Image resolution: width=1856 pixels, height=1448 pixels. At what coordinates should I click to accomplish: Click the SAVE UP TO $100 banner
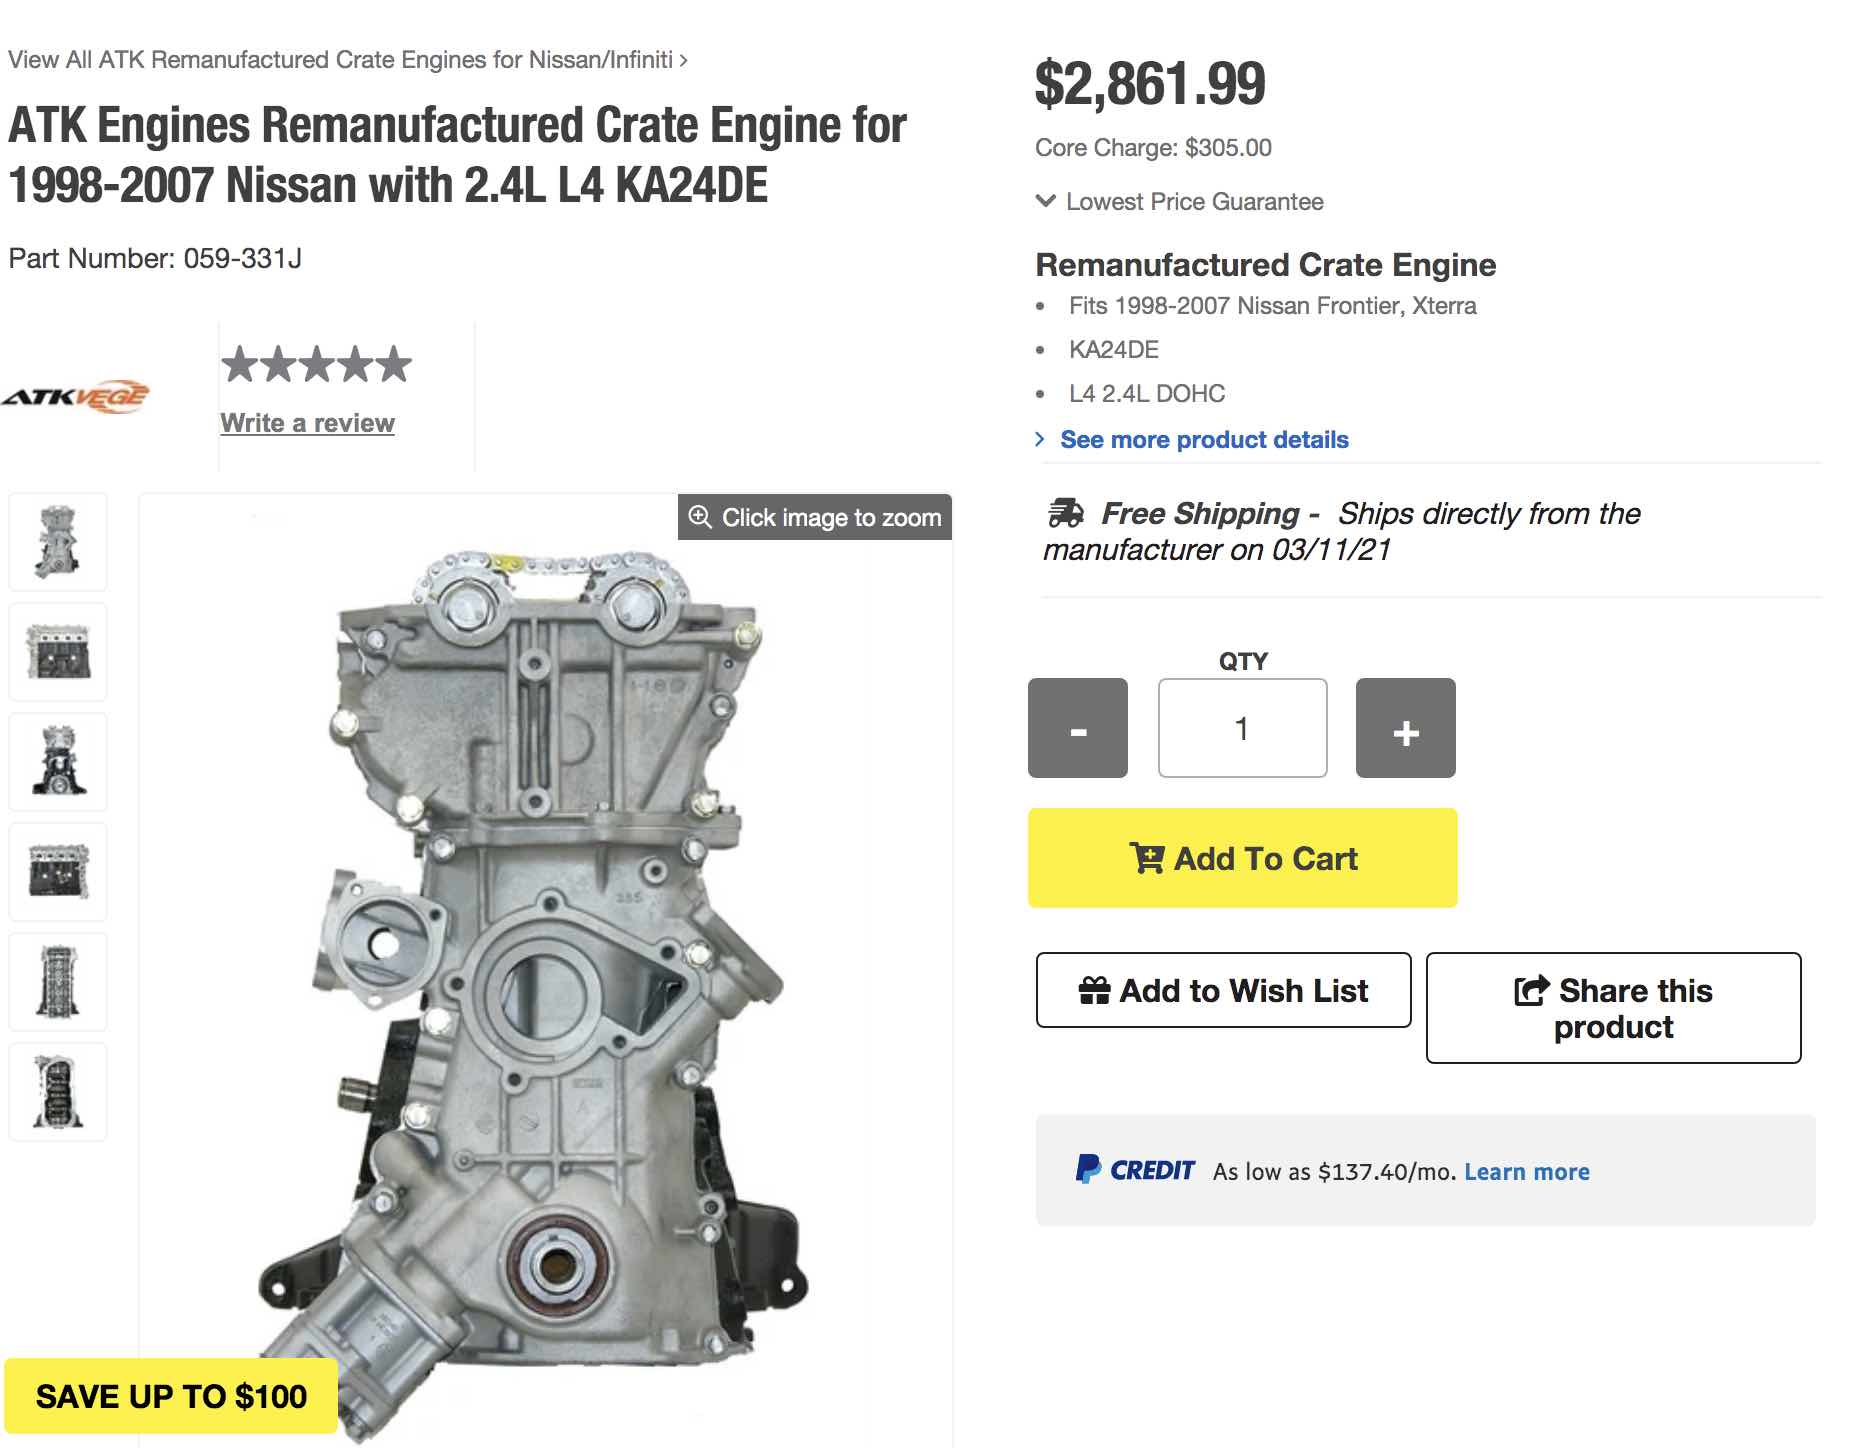pos(171,1396)
